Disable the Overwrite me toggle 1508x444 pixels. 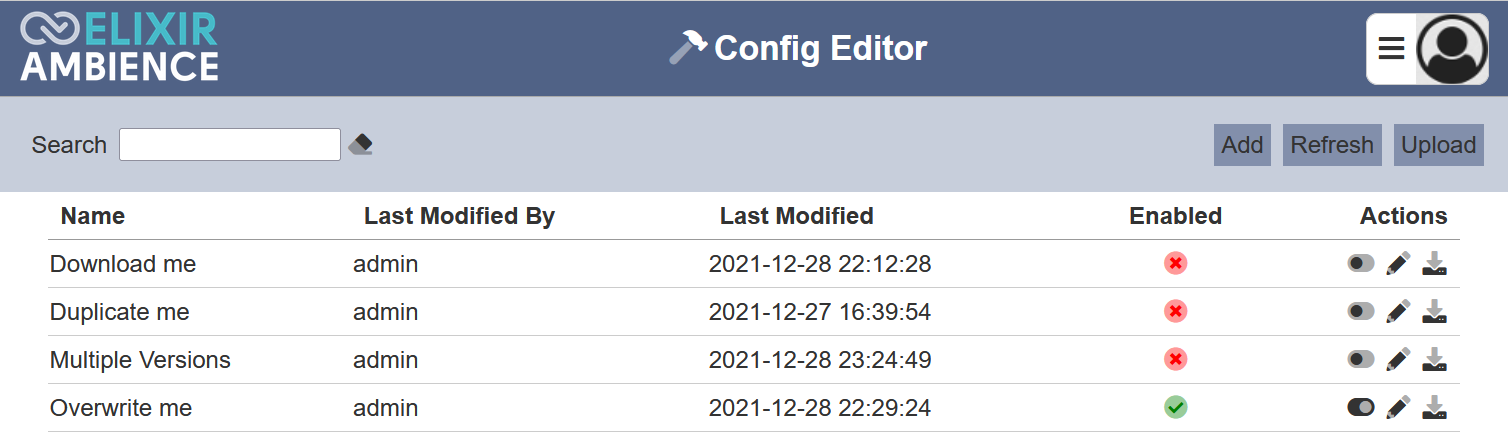click(1361, 407)
